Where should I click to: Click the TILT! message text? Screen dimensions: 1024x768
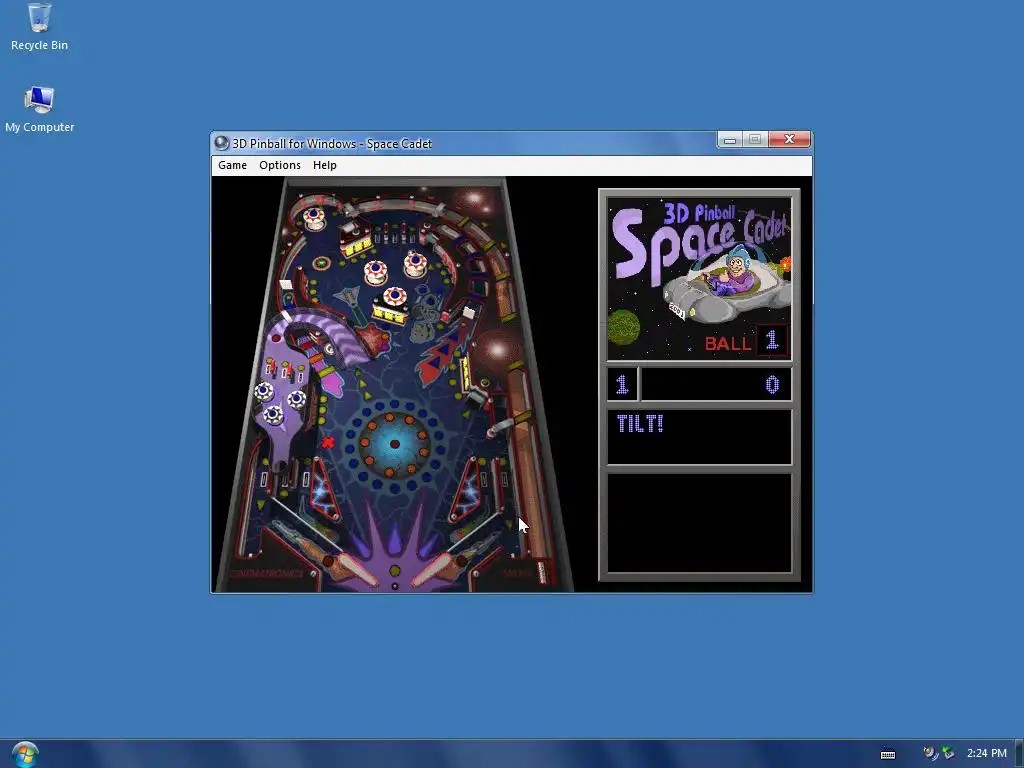click(640, 424)
